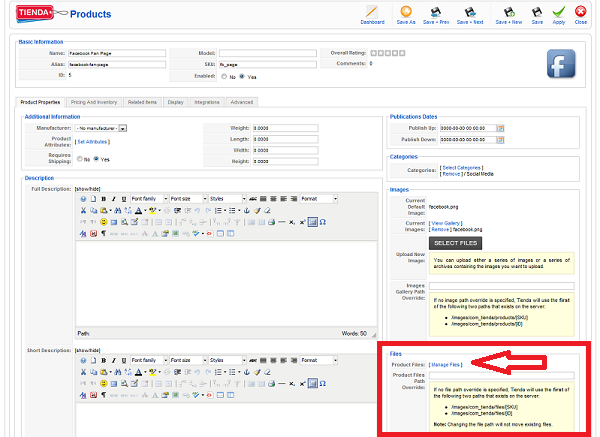Screen dimensions: 600x437
Task: Click New document in the Full Description editor
Action: point(93,199)
